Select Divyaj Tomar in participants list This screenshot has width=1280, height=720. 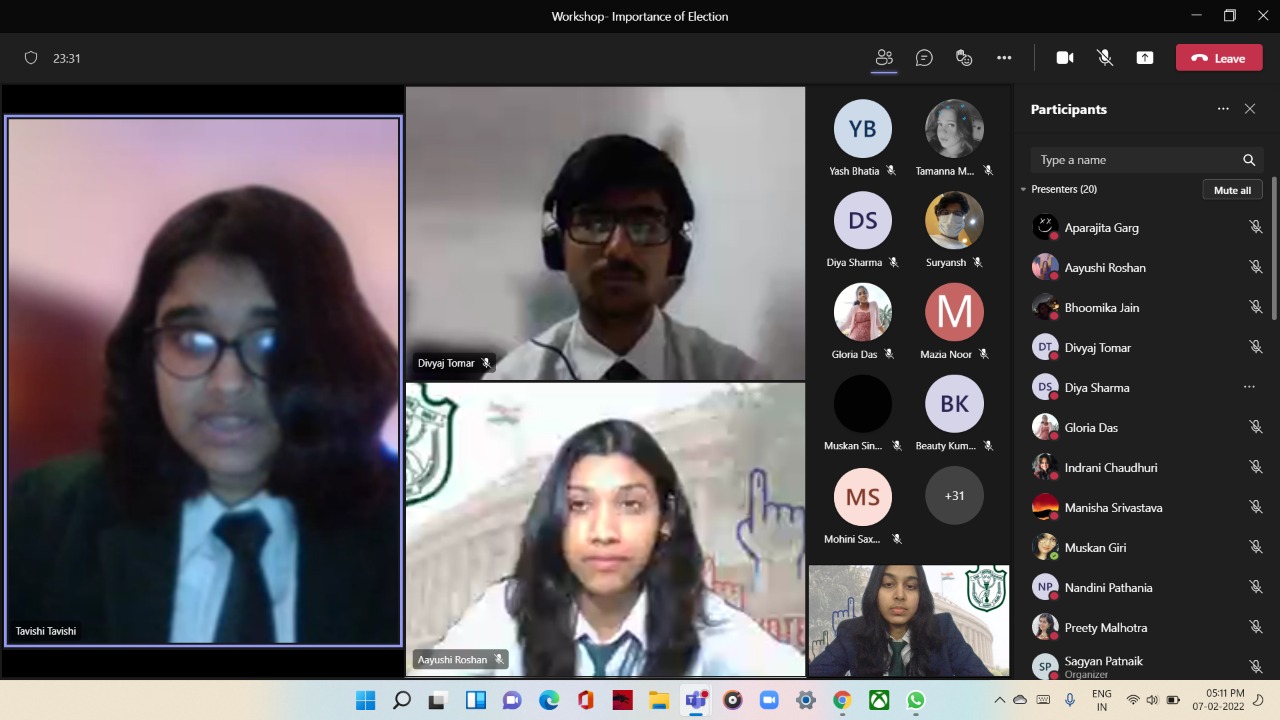pyautogui.click(x=1097, y=348)
